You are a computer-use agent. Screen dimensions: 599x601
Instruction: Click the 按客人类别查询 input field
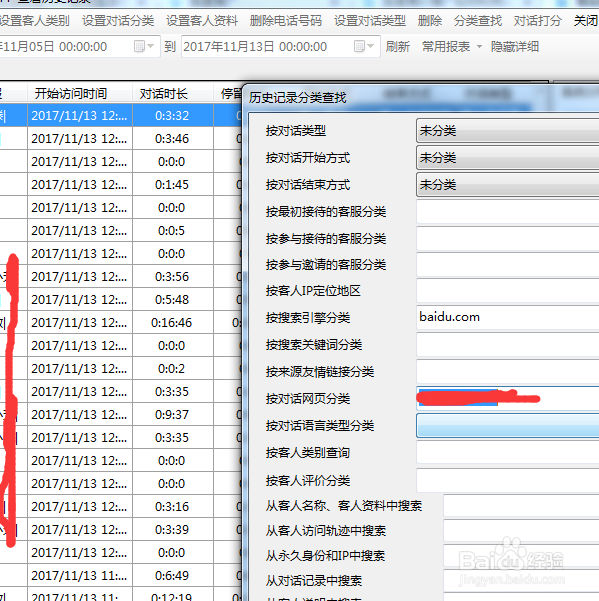tap(507, 453)
